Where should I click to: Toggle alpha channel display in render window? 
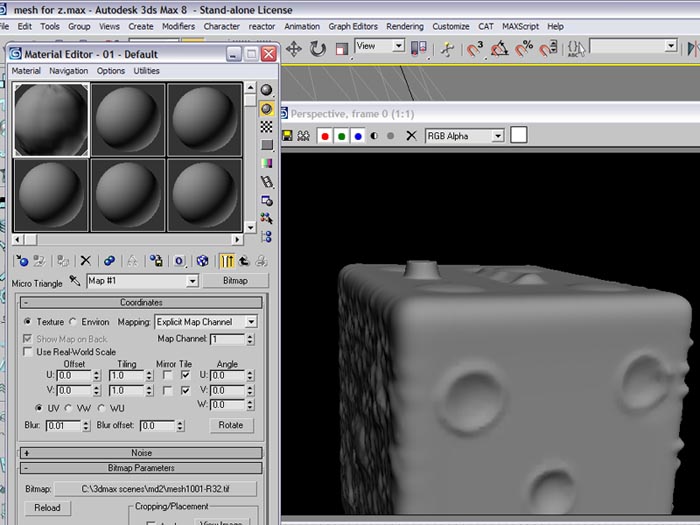pos(374,136)
